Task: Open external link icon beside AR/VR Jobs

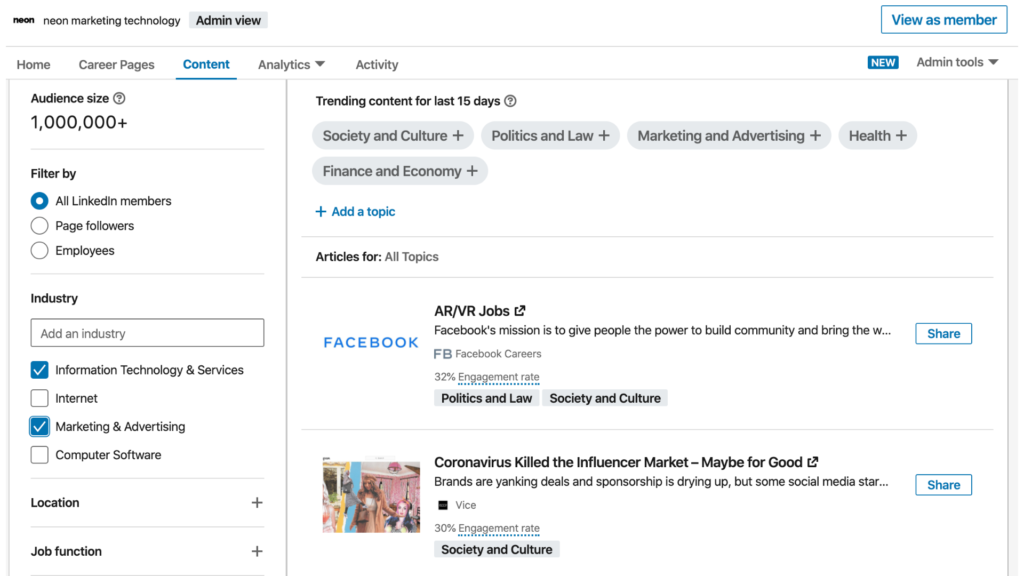Action: click(520, 311)
